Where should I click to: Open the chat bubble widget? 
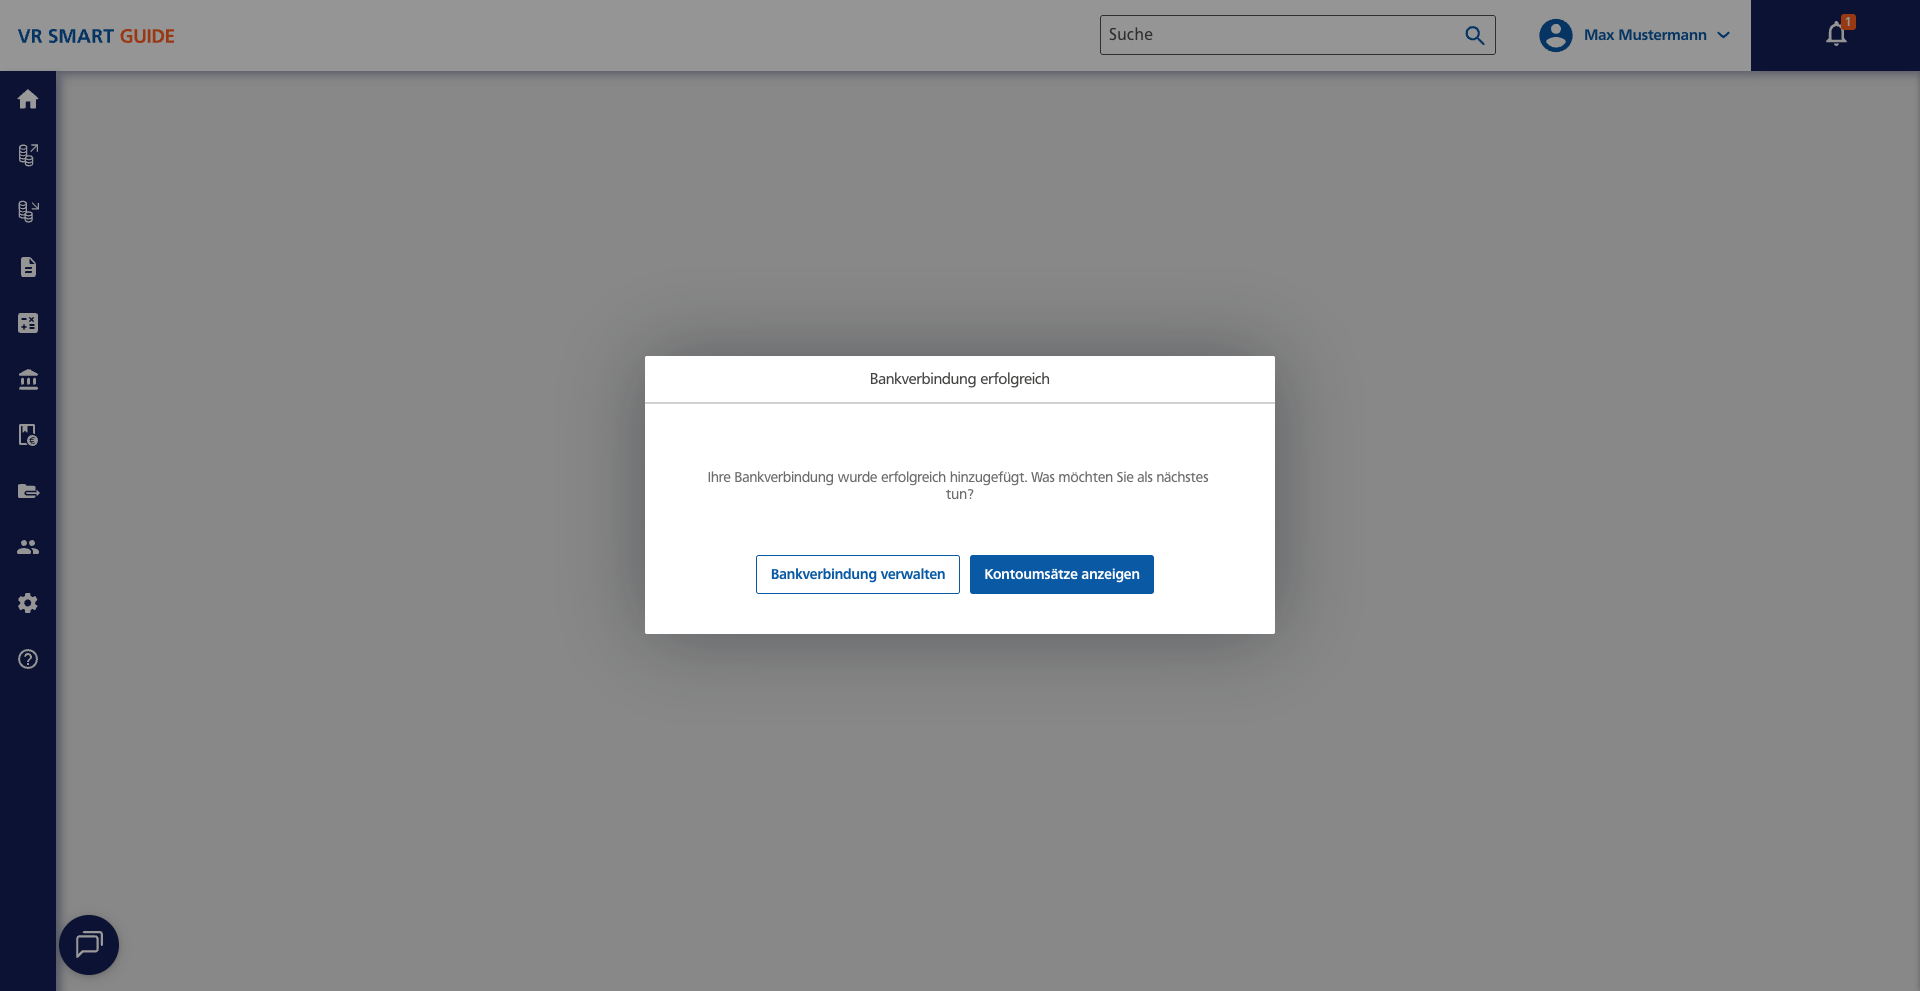(89, 944)
